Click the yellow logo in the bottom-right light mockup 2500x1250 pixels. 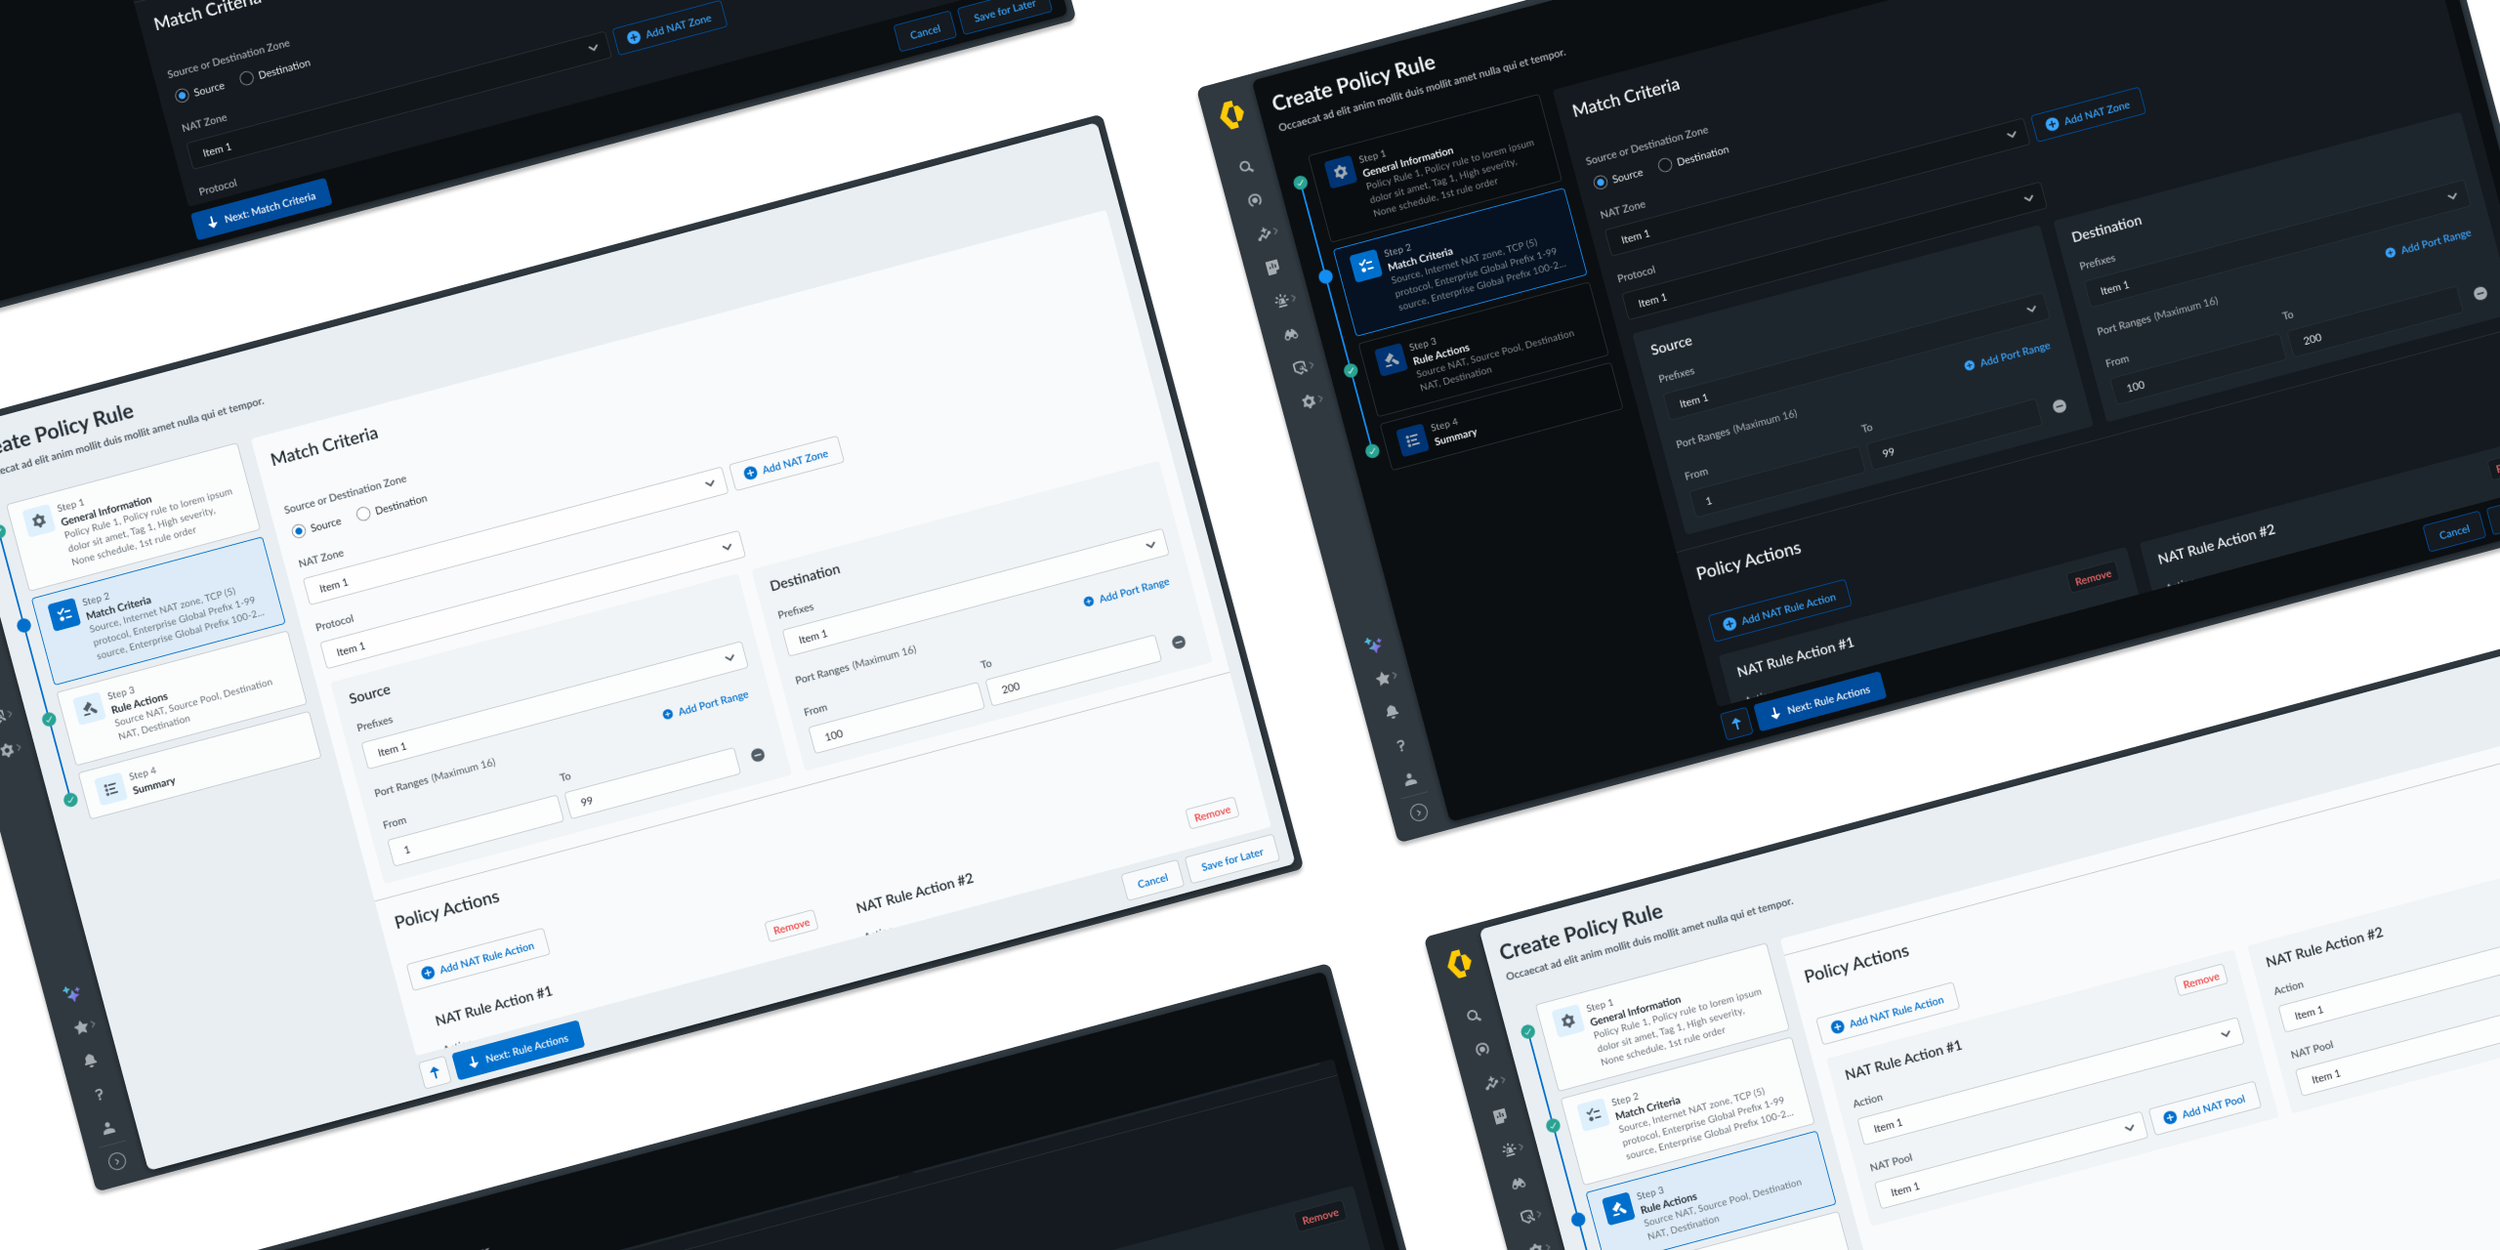tap(1459, 963)
